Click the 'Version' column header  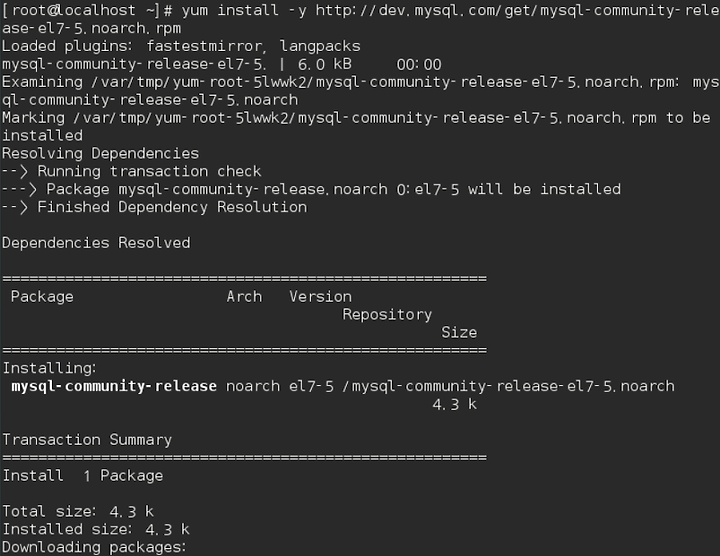321,297
